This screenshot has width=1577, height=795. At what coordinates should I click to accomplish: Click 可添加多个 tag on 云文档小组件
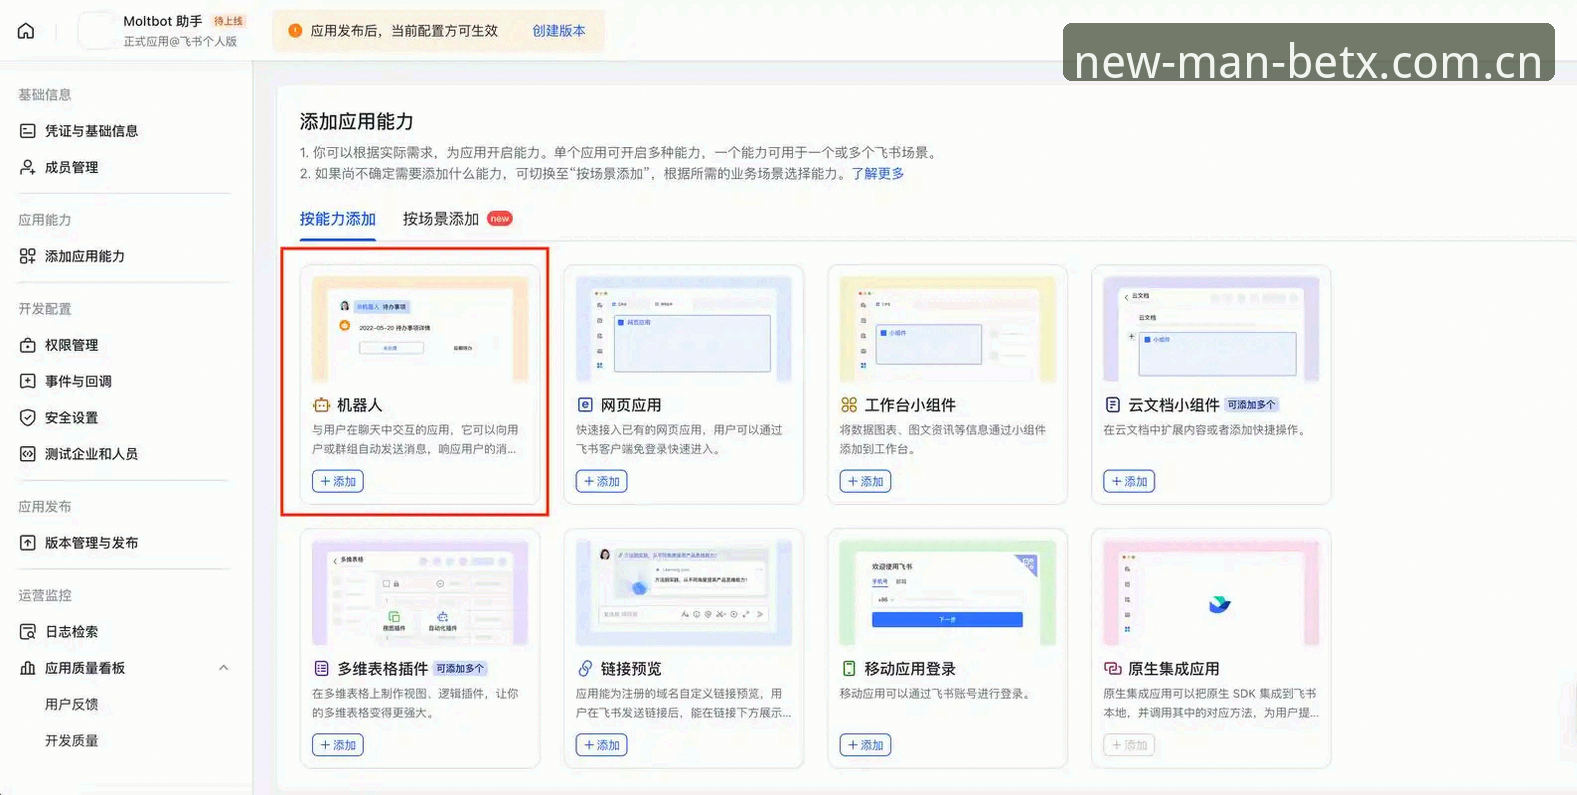point(1253,405)
